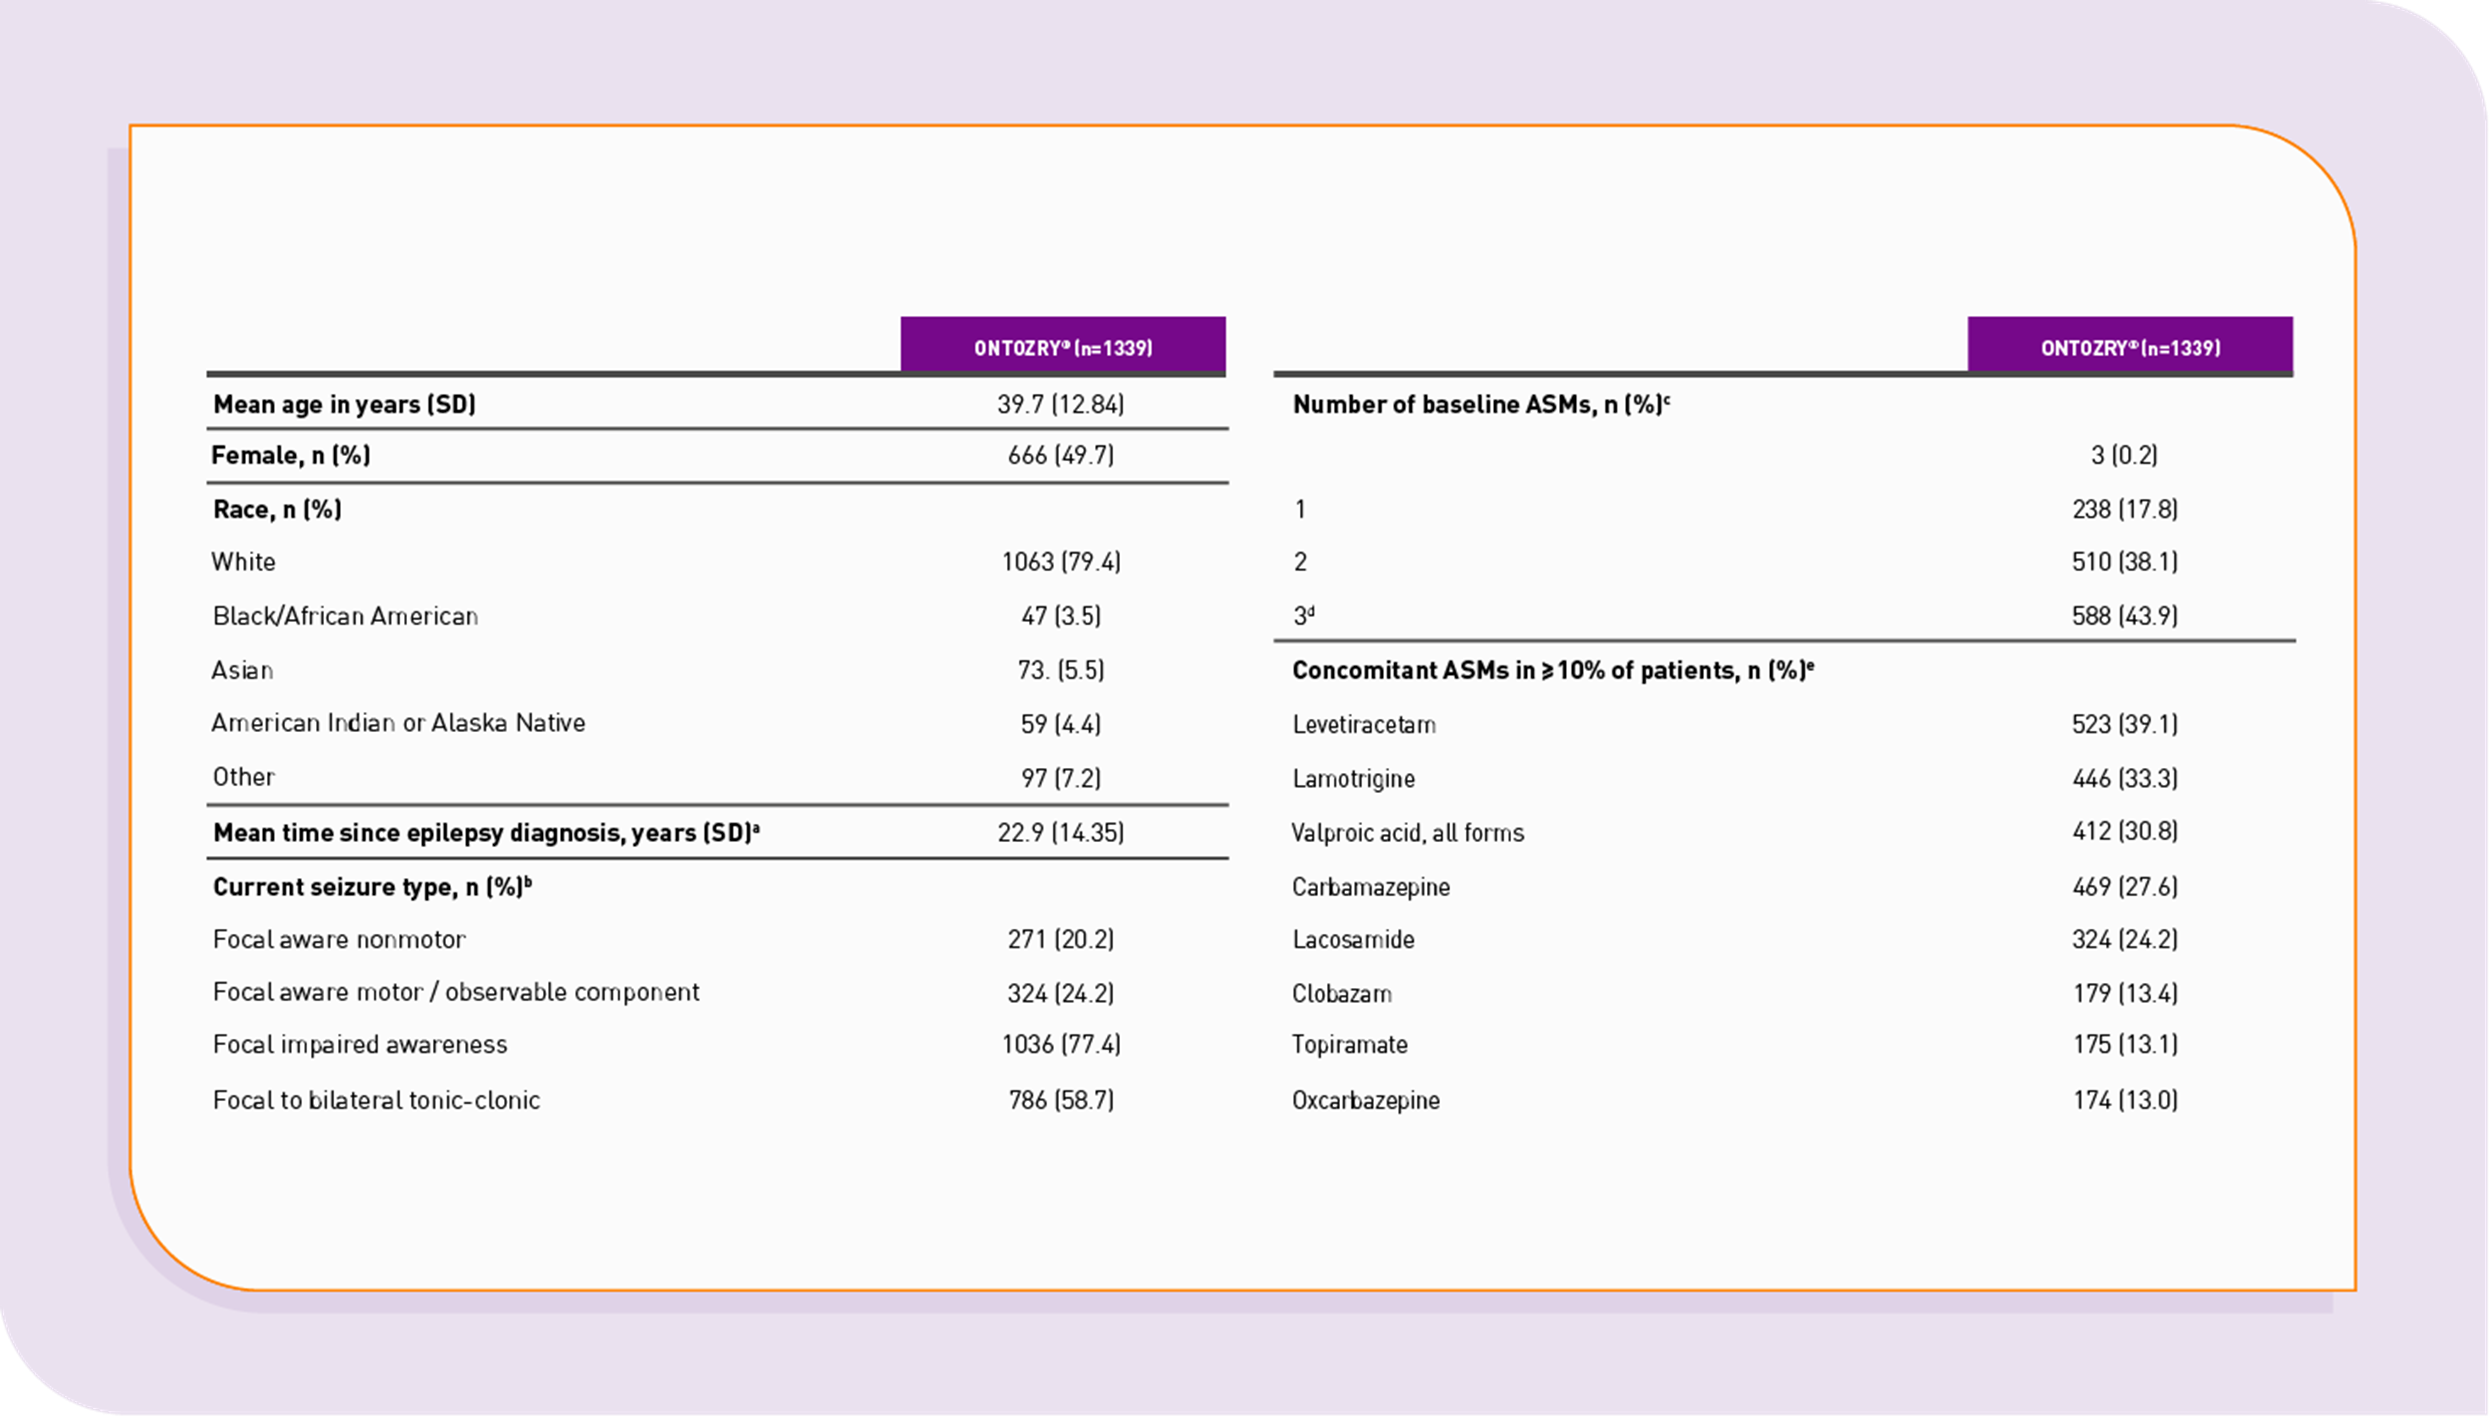Click the value 523 (39.1)
This screenshot has height=1417, width=2491.
coord(2124,724)
